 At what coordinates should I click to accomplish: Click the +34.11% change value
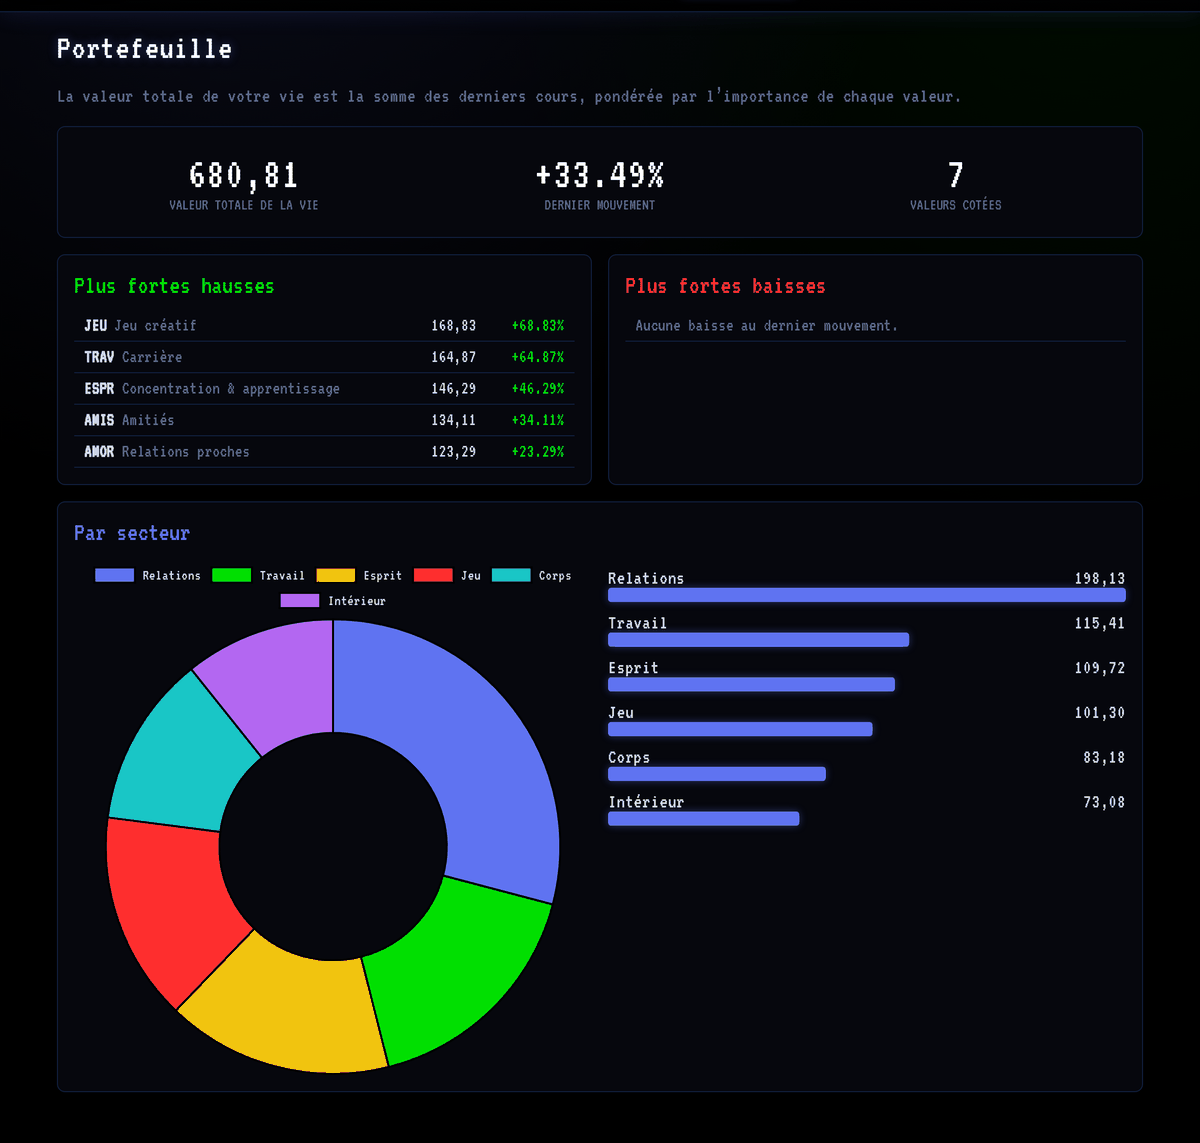[538, 420]
